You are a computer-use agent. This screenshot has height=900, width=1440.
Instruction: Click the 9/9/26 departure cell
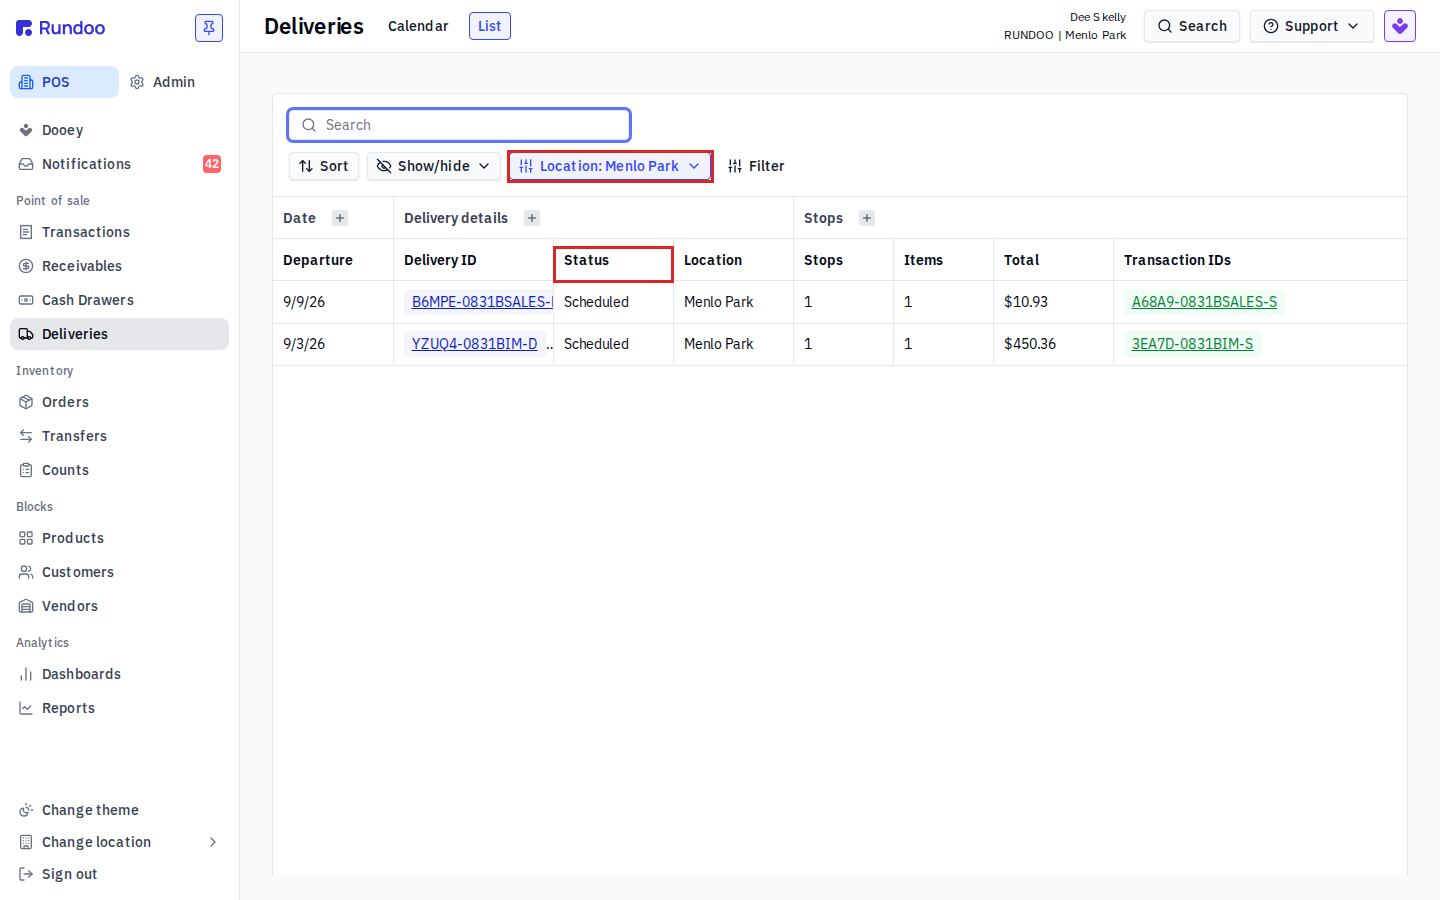coord(333,302)
